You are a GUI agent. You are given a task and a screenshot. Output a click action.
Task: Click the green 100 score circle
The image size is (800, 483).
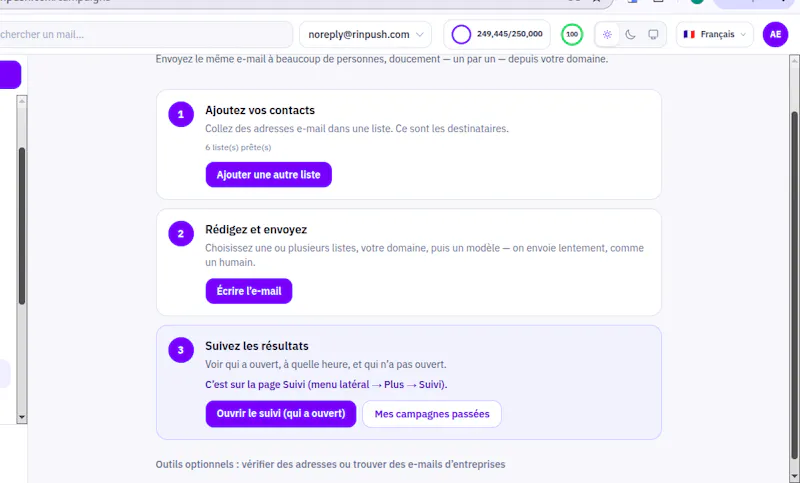pos(572,35)
